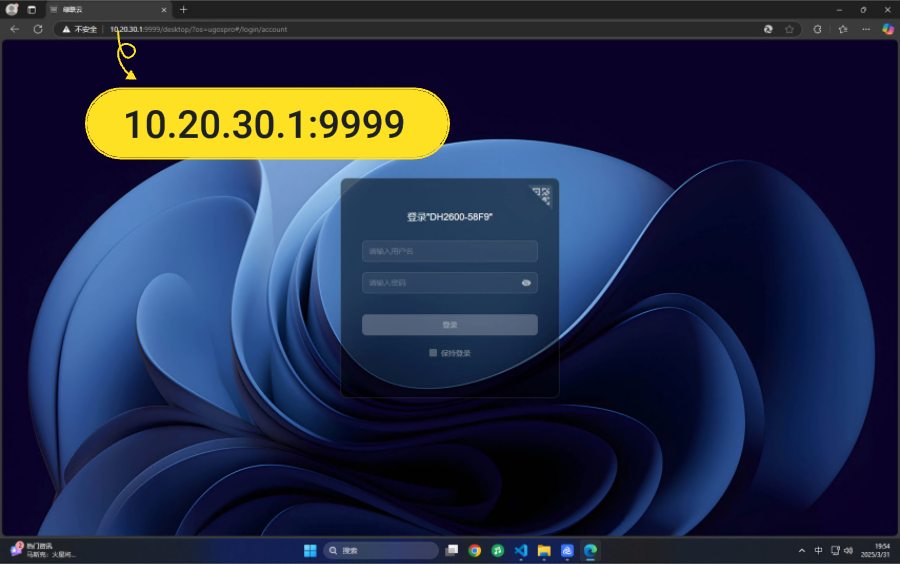Switch to Edge on the taskbar
Image resolution: width=900 pixels, height=564 pixels.
click(x=590, y=551)
